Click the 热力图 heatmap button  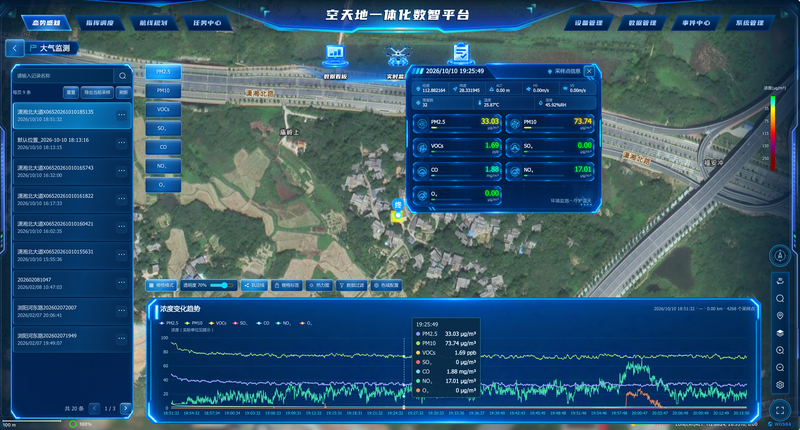[319, 285]
